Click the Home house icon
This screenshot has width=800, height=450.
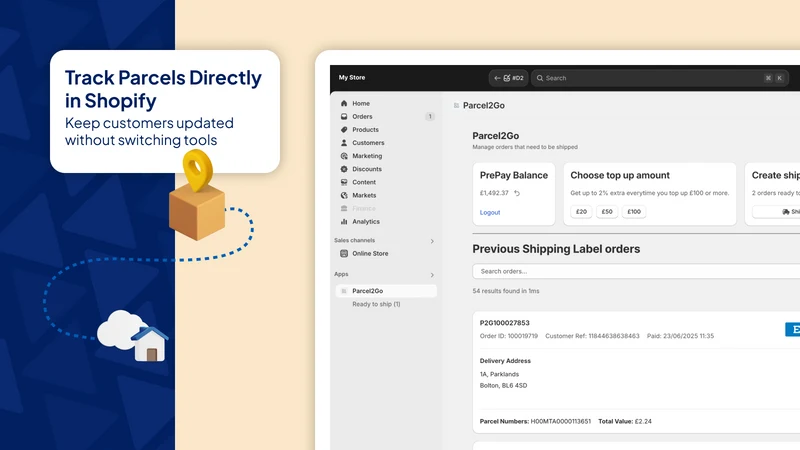[344, 103]
